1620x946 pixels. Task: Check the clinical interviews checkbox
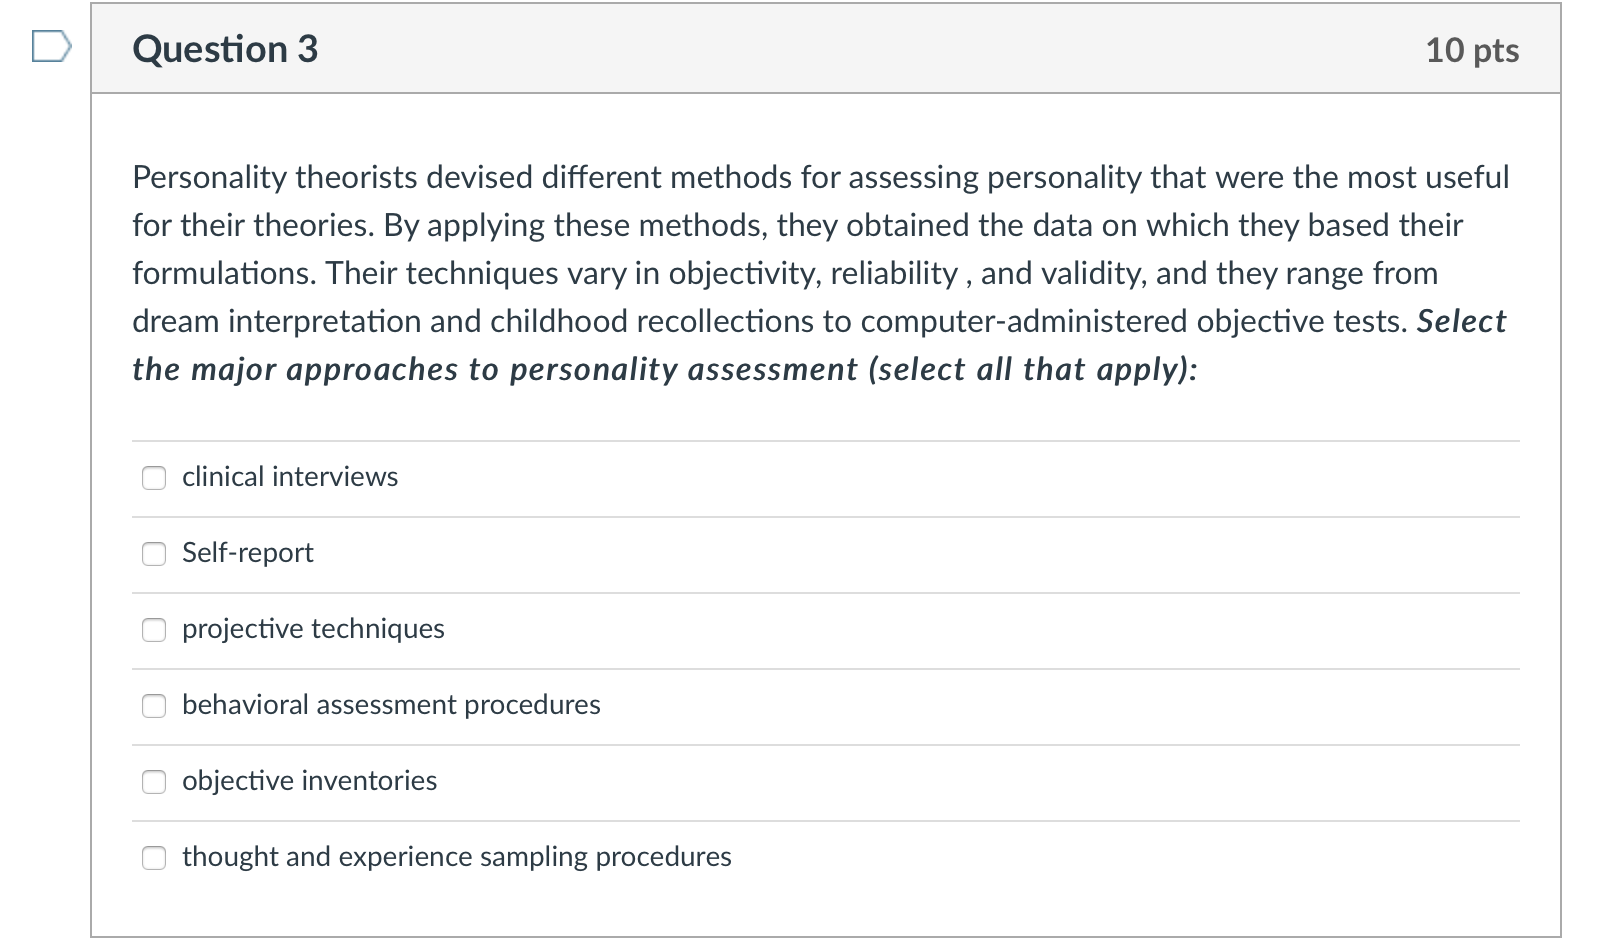pyautogui.click(x=154, y=478)
